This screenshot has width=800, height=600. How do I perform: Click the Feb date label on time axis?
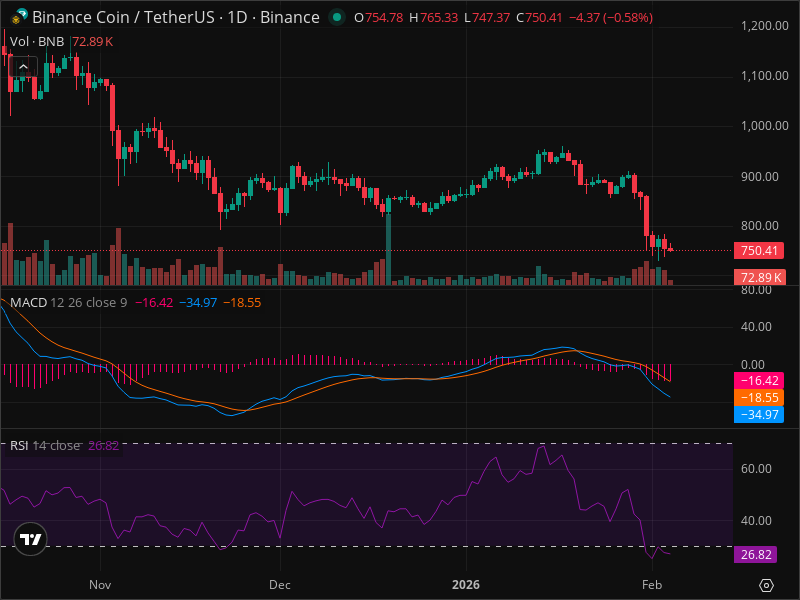[652, 585]
